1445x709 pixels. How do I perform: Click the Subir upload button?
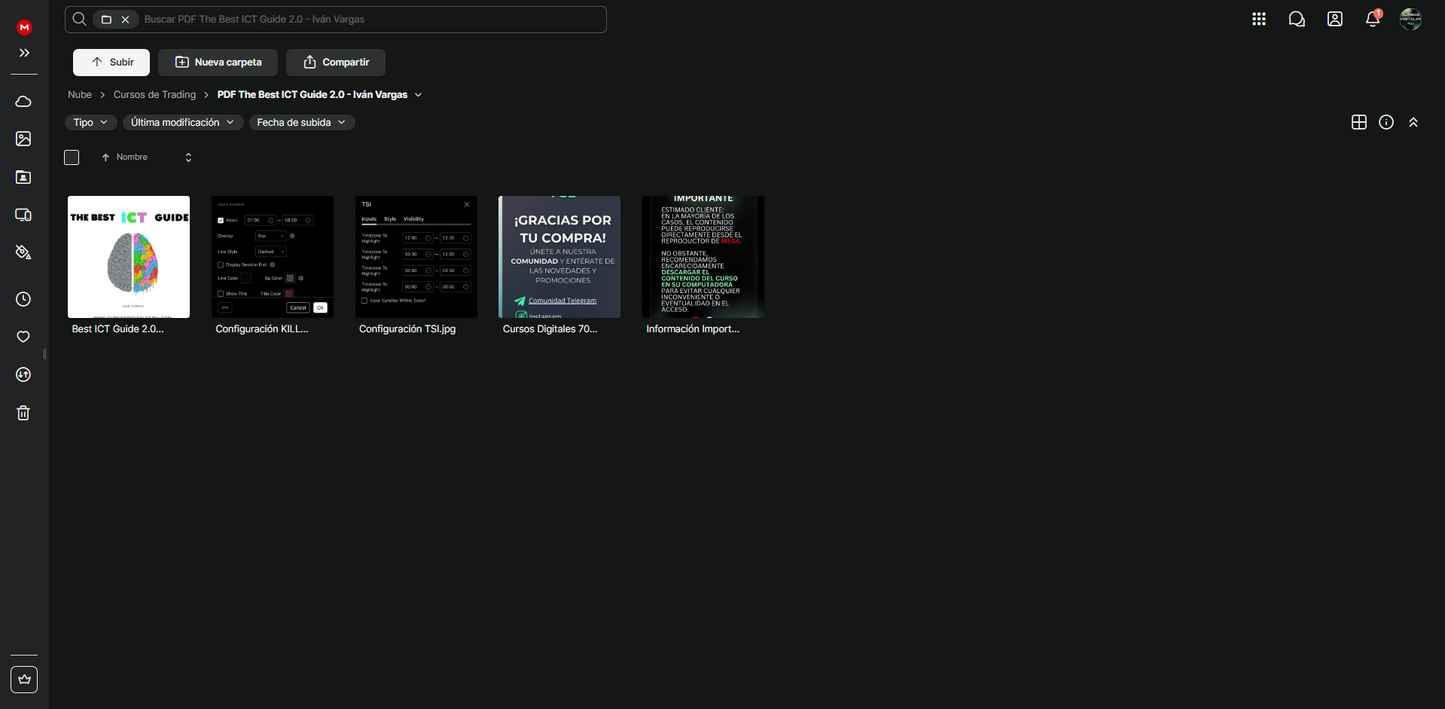111,62
